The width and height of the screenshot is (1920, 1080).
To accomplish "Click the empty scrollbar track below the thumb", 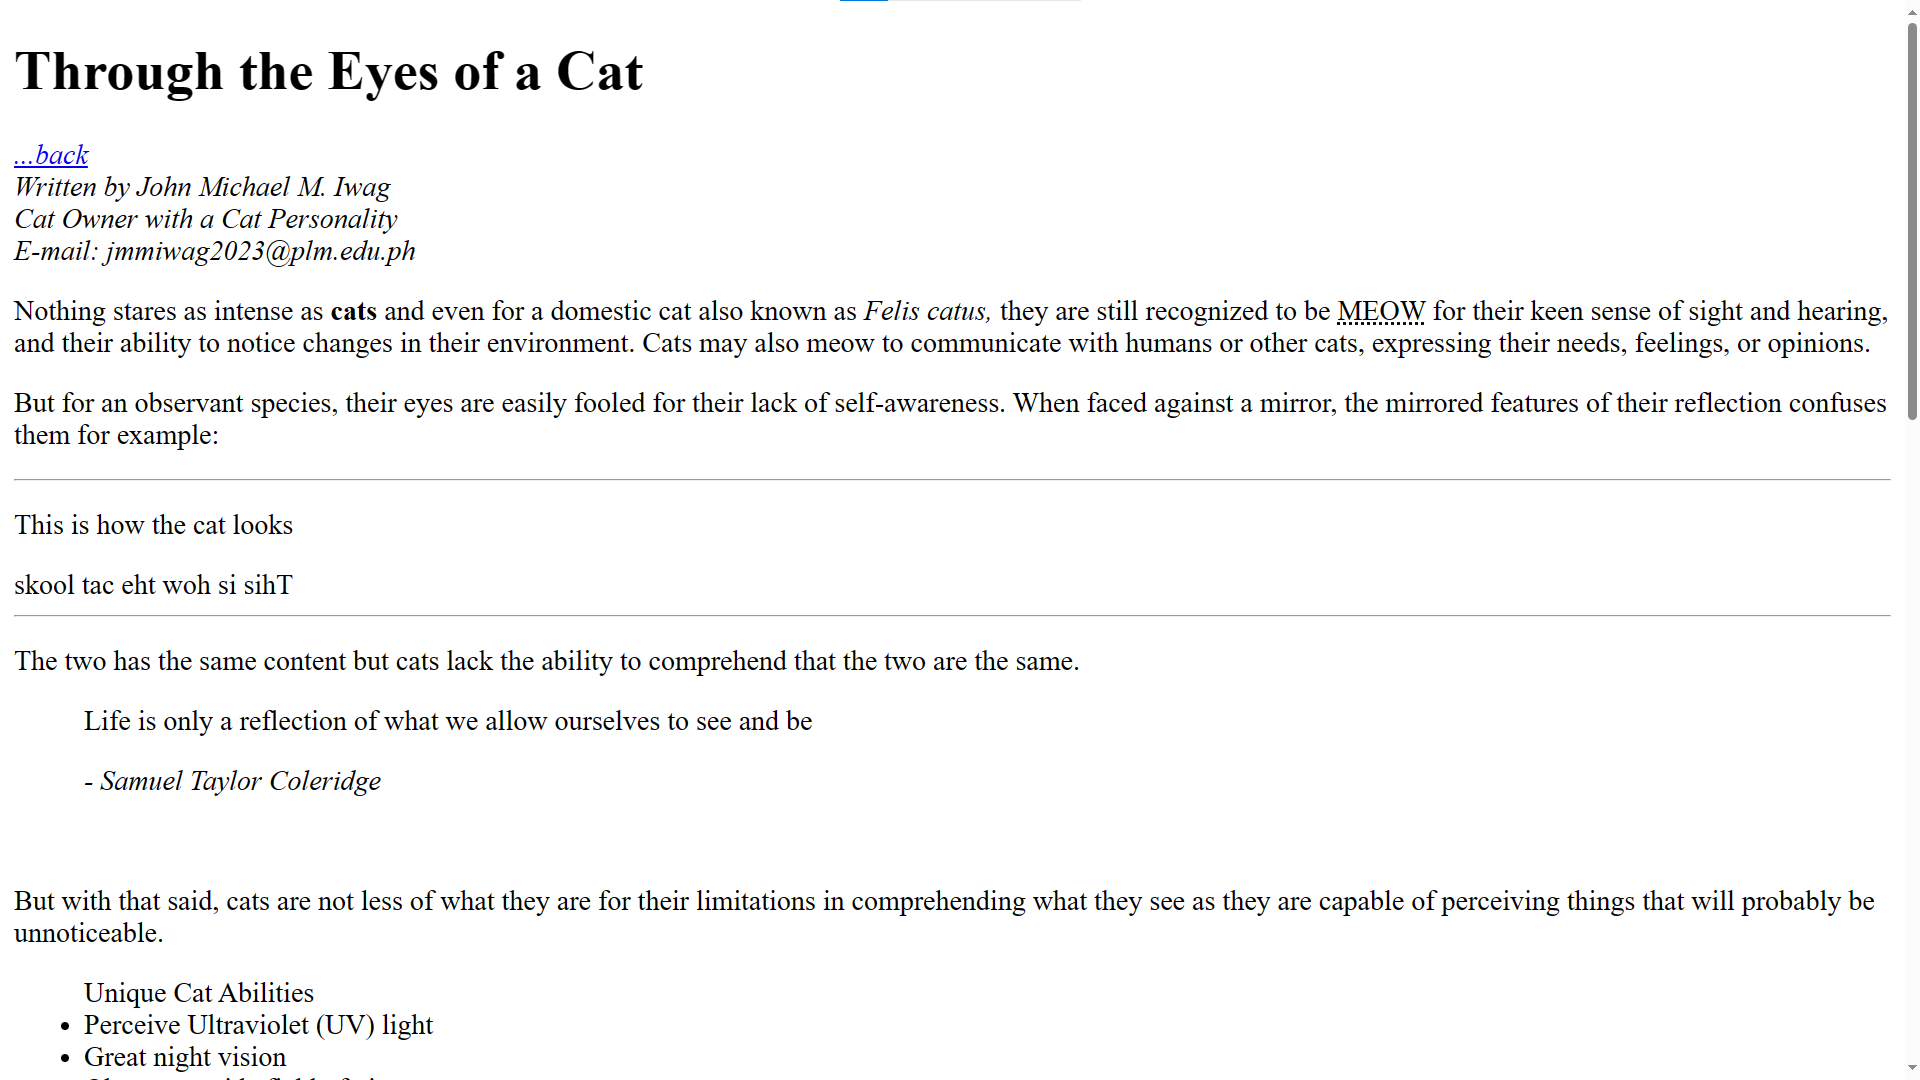I will 1912,740.
